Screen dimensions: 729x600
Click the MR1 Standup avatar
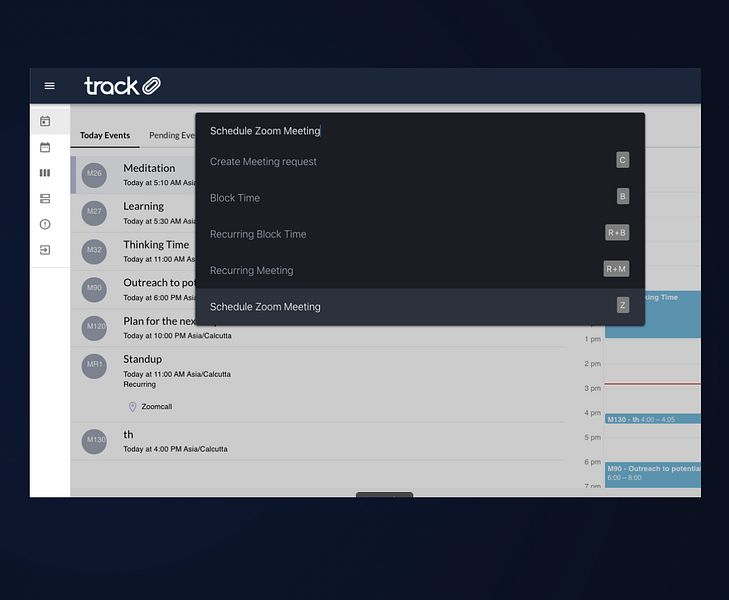[94, 366]
